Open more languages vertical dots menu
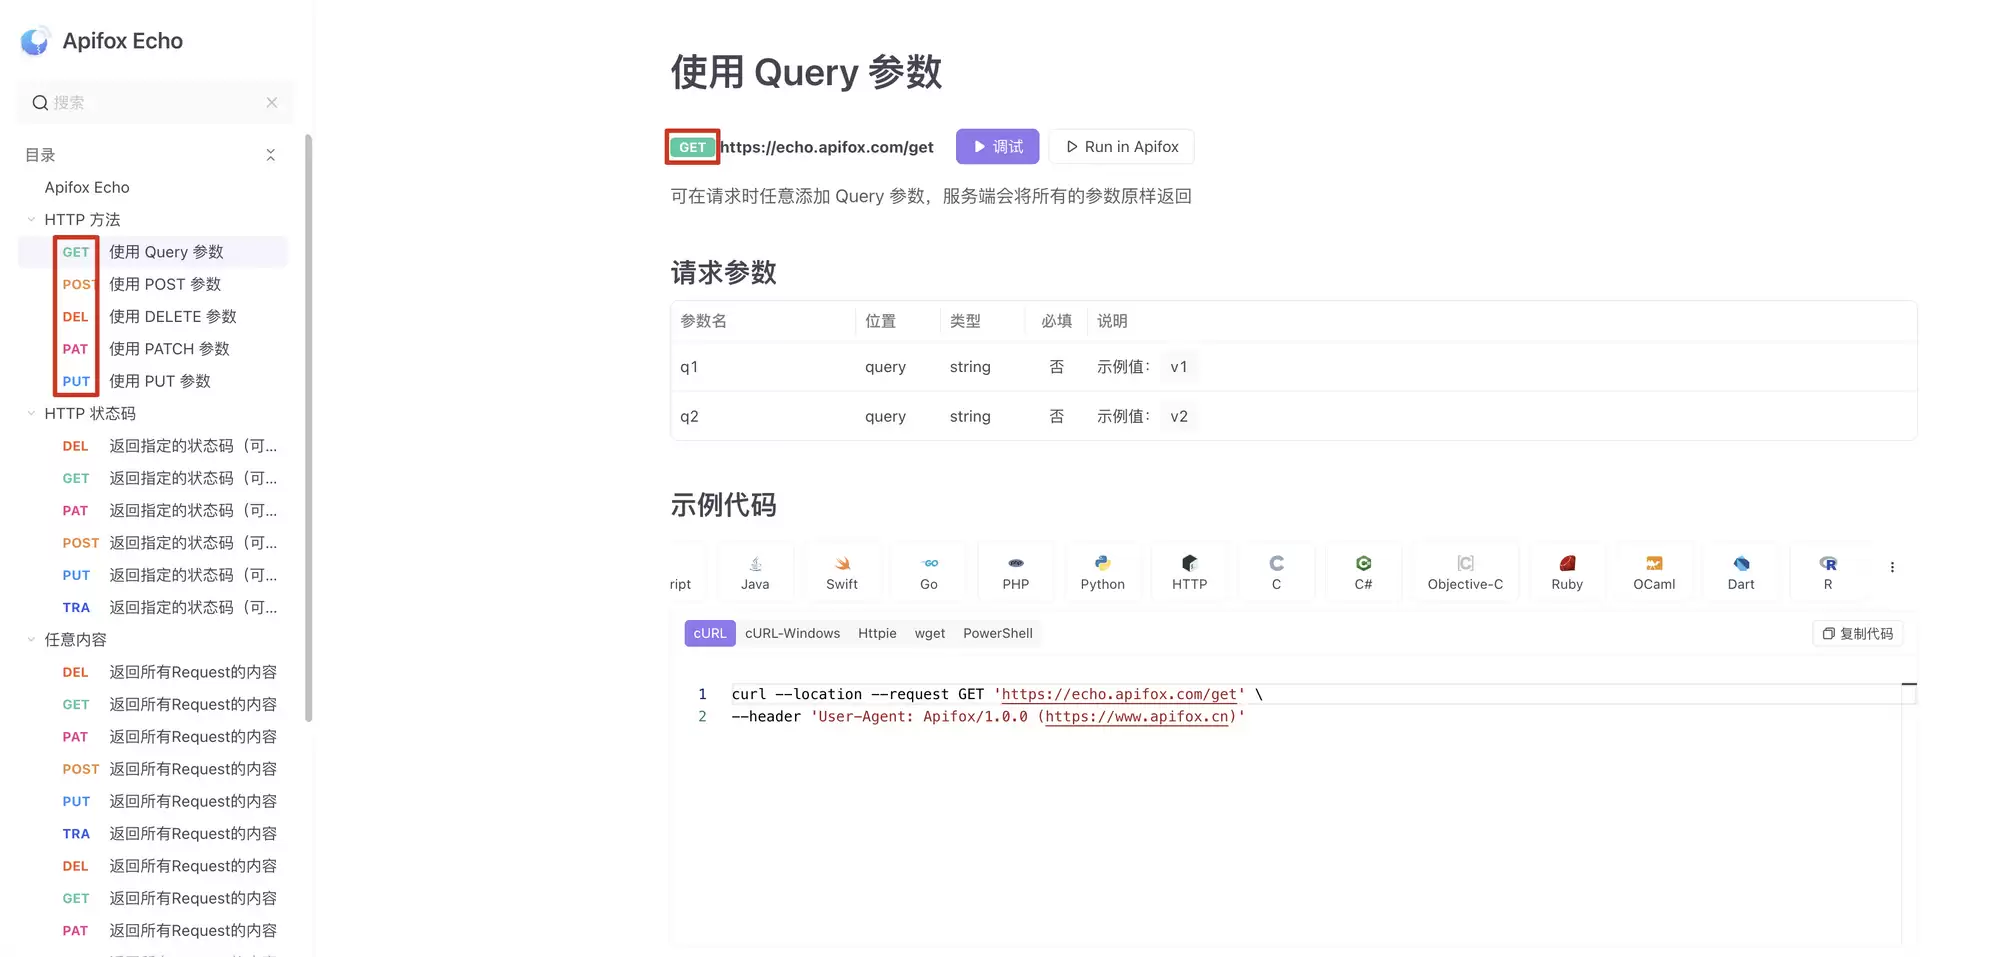The height and width of the screenshot is (957, 2000). (x=1892, y=567)
